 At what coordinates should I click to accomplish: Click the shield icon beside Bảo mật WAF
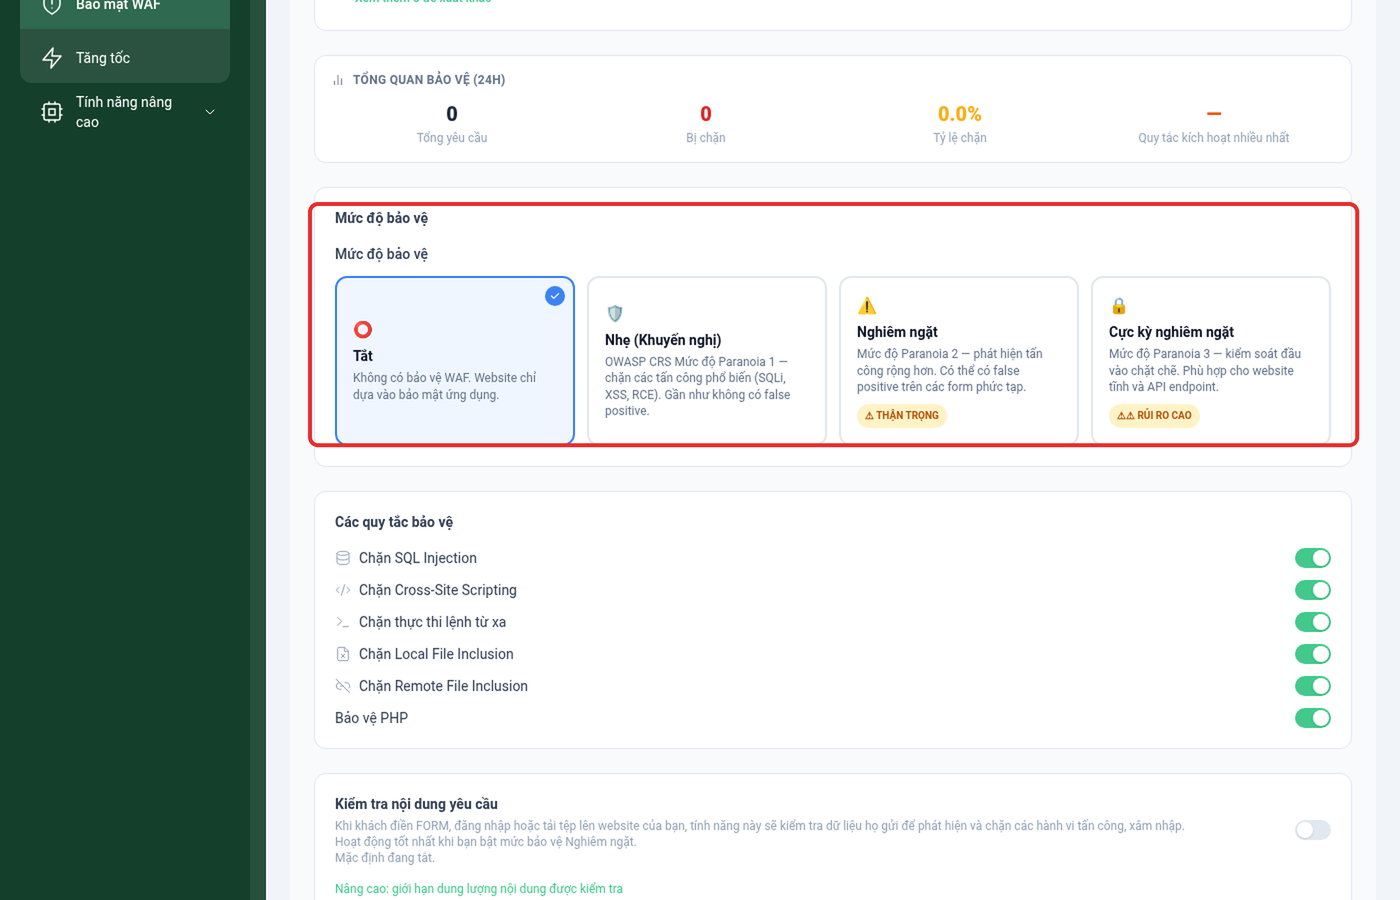(52, 5)
